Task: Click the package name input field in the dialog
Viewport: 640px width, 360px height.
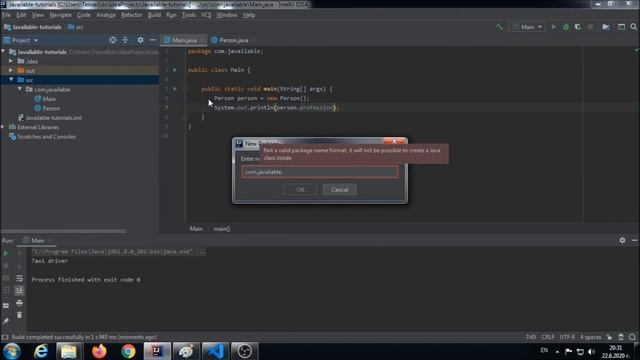Action: [320, 172]
